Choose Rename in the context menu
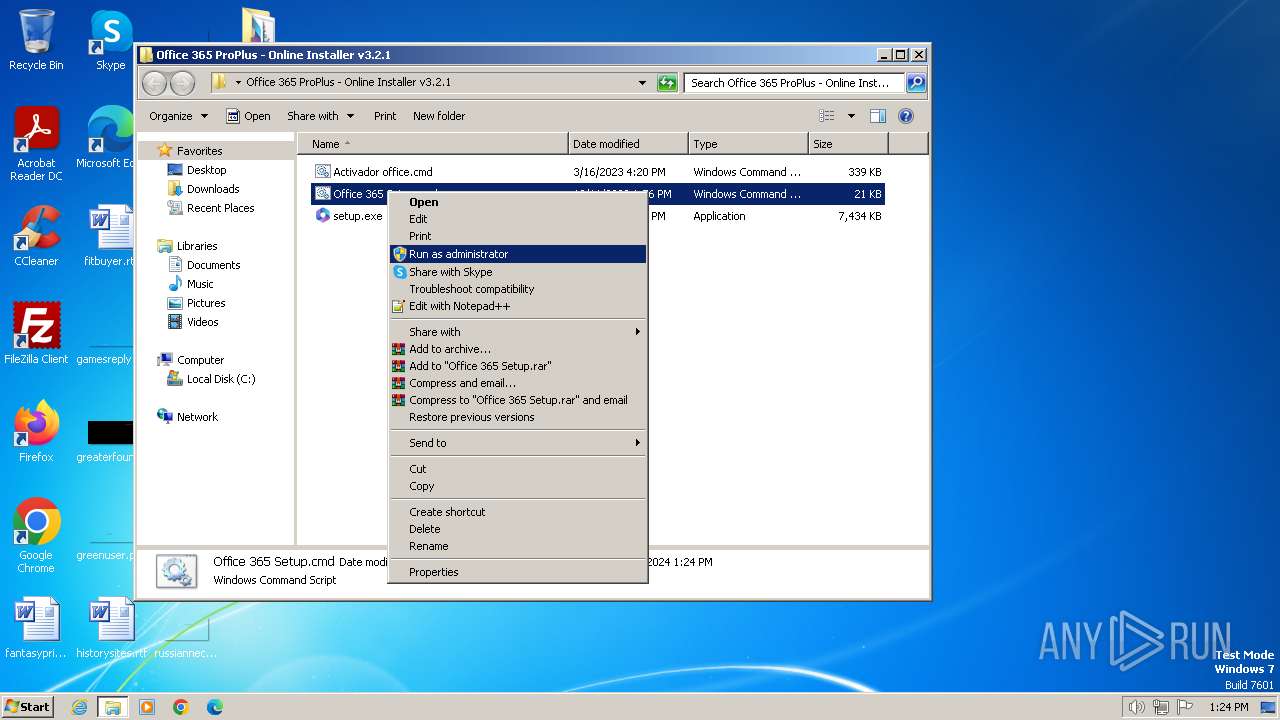 pyautogui.click(x=517, y=546)
